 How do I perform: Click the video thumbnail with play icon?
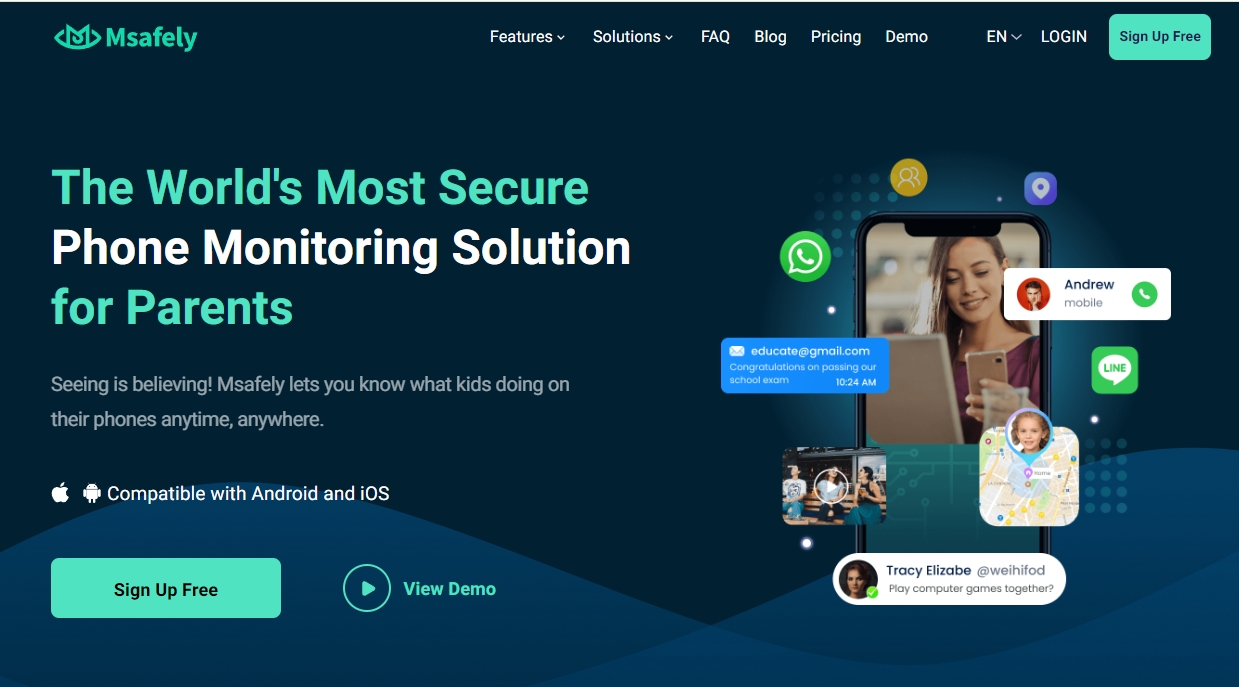(x=834, y=486)
